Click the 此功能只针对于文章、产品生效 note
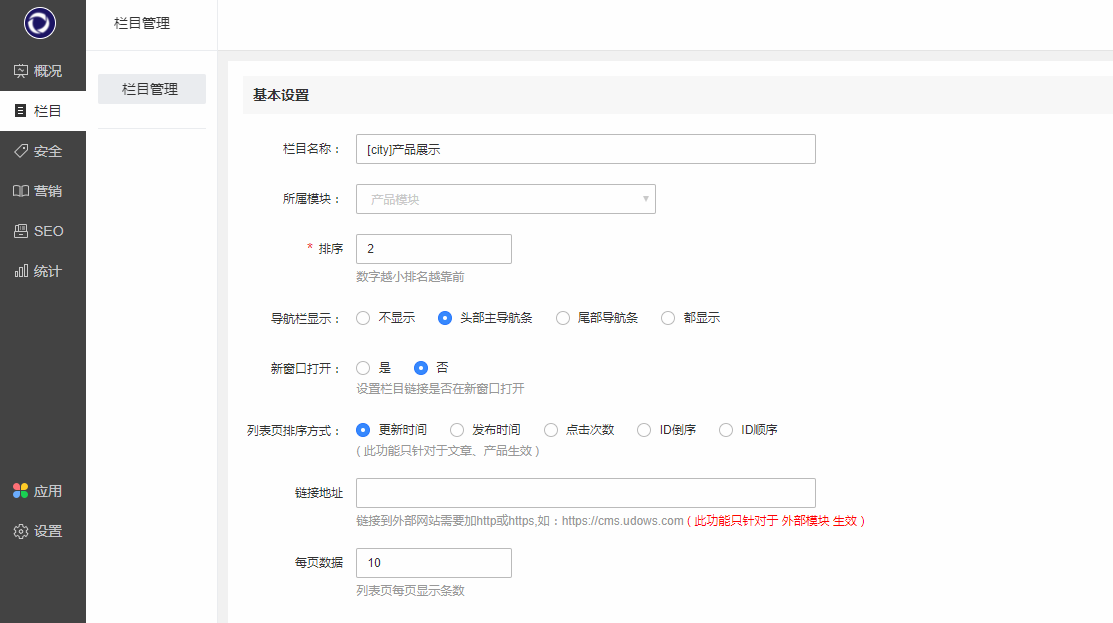 [x=448, y=451]
